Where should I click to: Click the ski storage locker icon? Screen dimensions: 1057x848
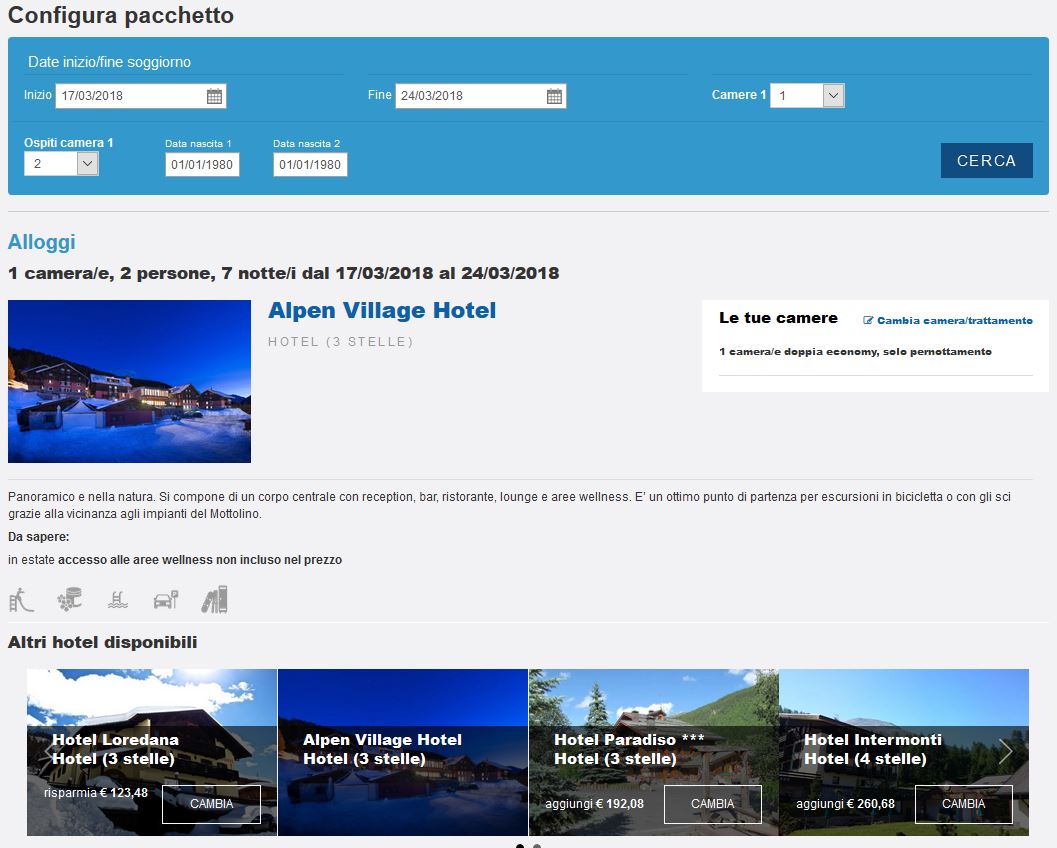pos(215,599)
